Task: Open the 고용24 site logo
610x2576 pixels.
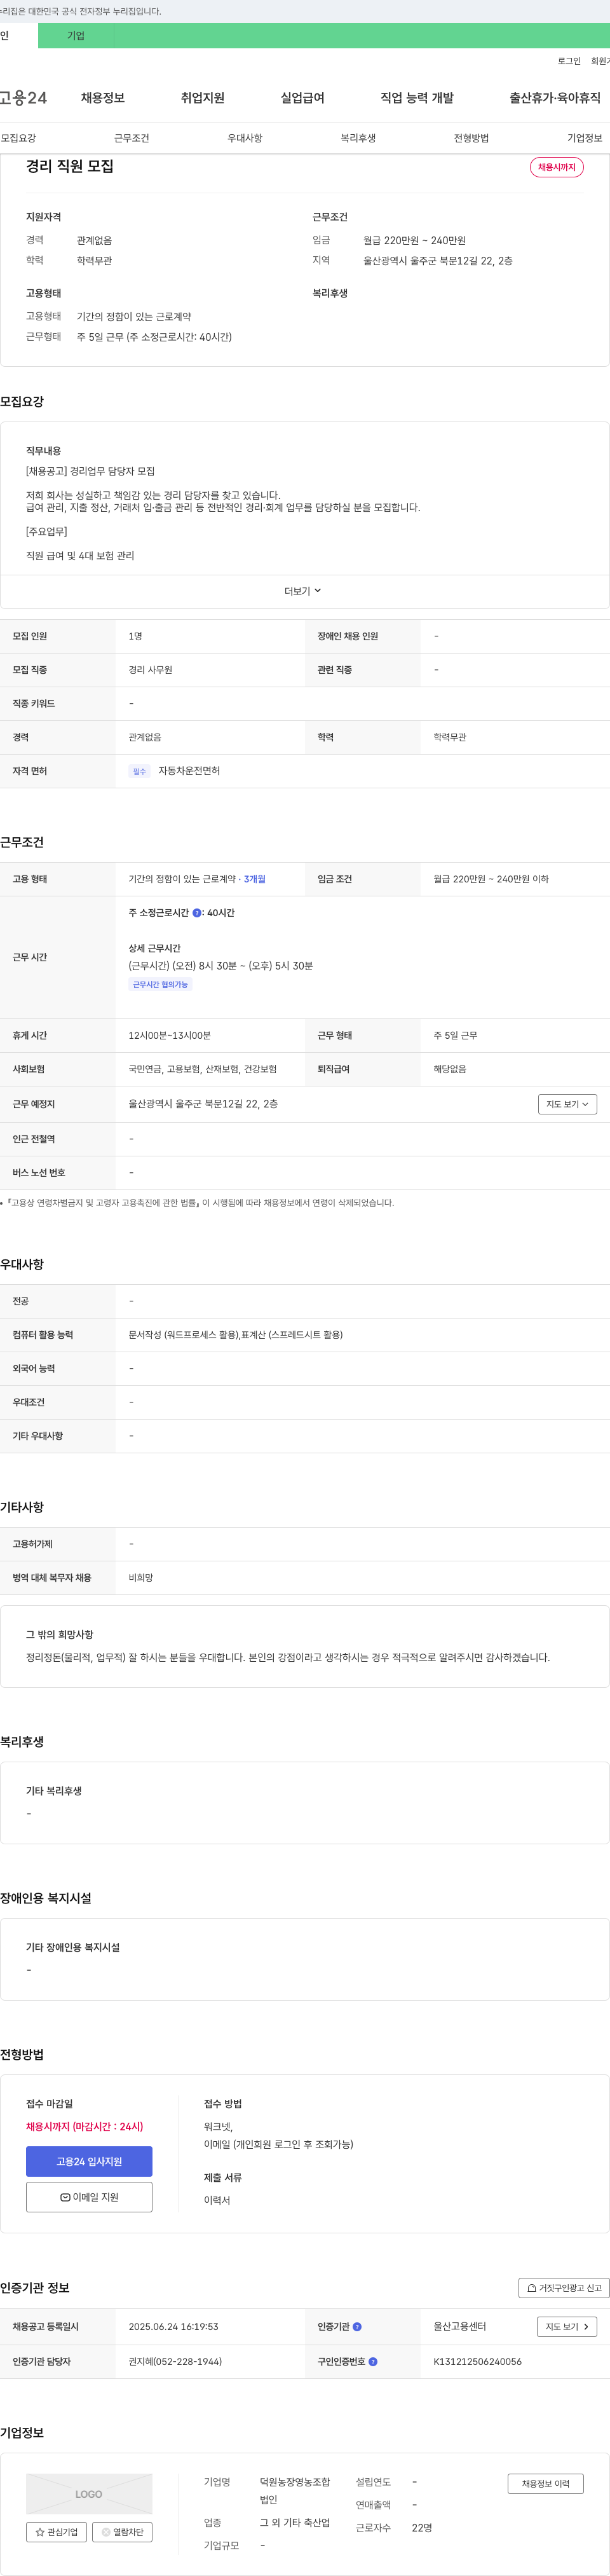Action: point(23,98)
